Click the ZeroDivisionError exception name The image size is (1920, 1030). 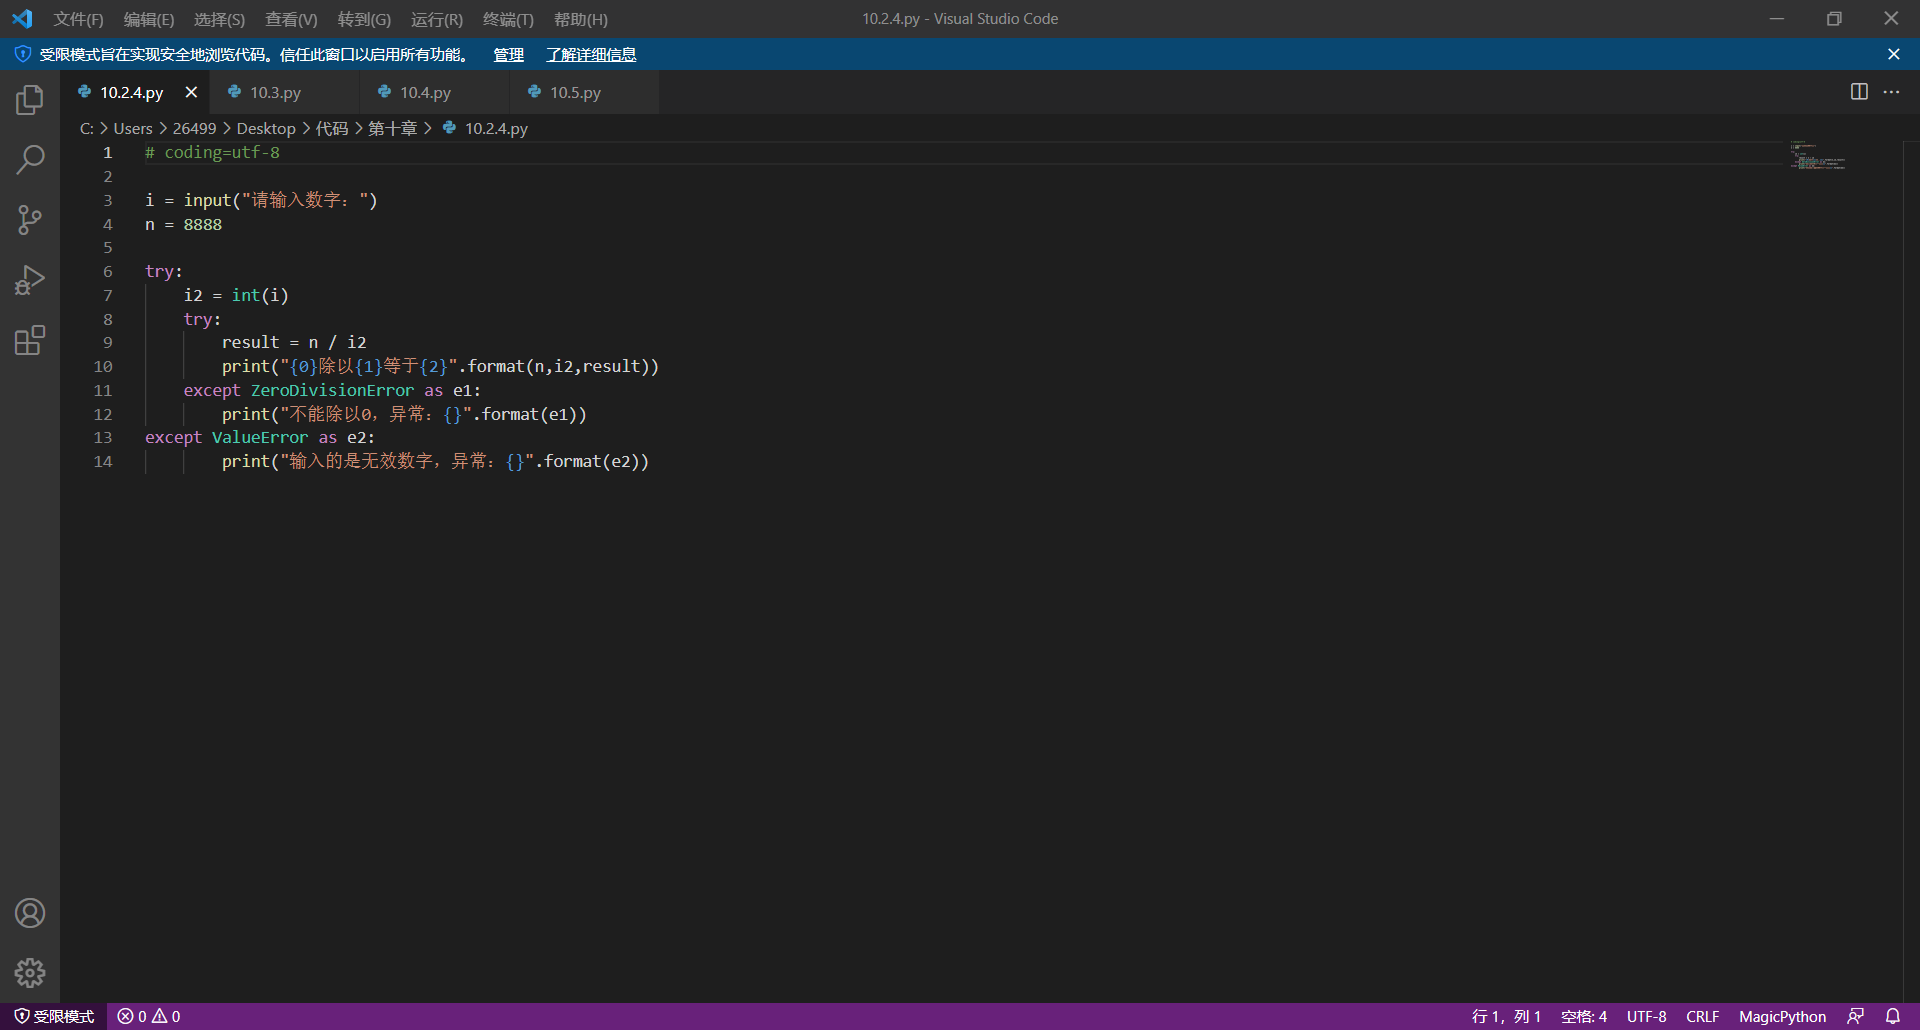(x=332, y=390)
